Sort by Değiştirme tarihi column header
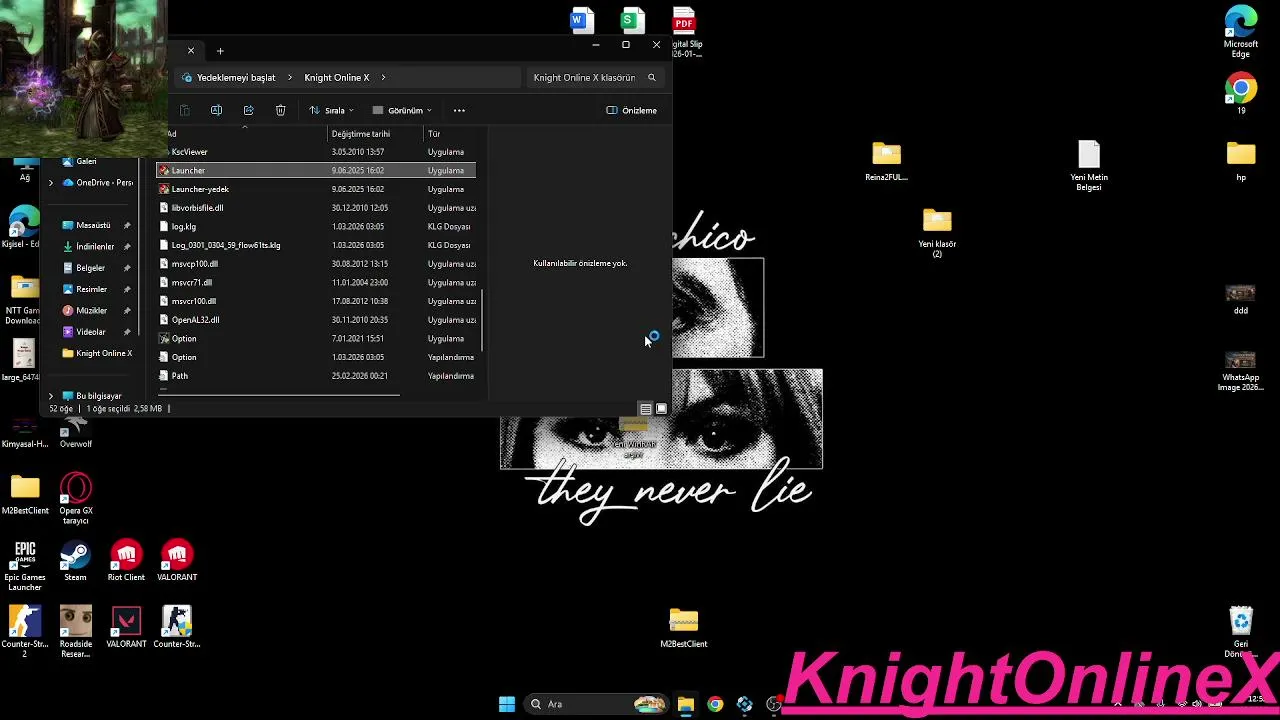 pyautogui.click(x=361, y=133)
